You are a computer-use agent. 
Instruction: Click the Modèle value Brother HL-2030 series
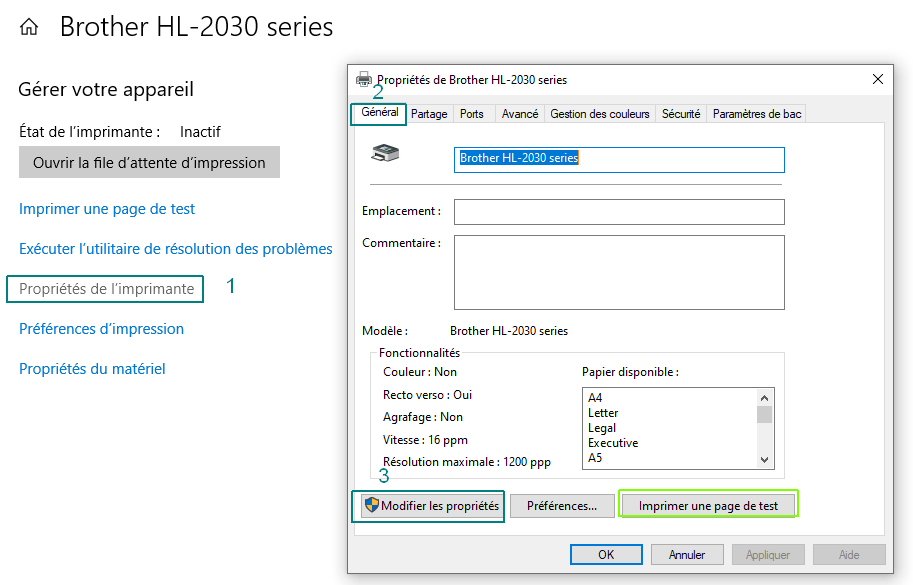click(509, 331)
